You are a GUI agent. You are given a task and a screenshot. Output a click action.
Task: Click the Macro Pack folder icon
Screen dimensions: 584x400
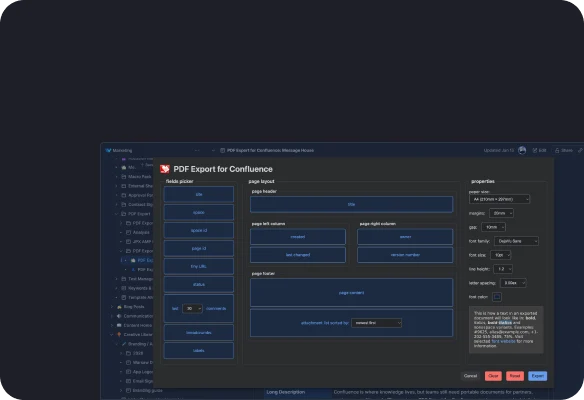click(124, 177)
